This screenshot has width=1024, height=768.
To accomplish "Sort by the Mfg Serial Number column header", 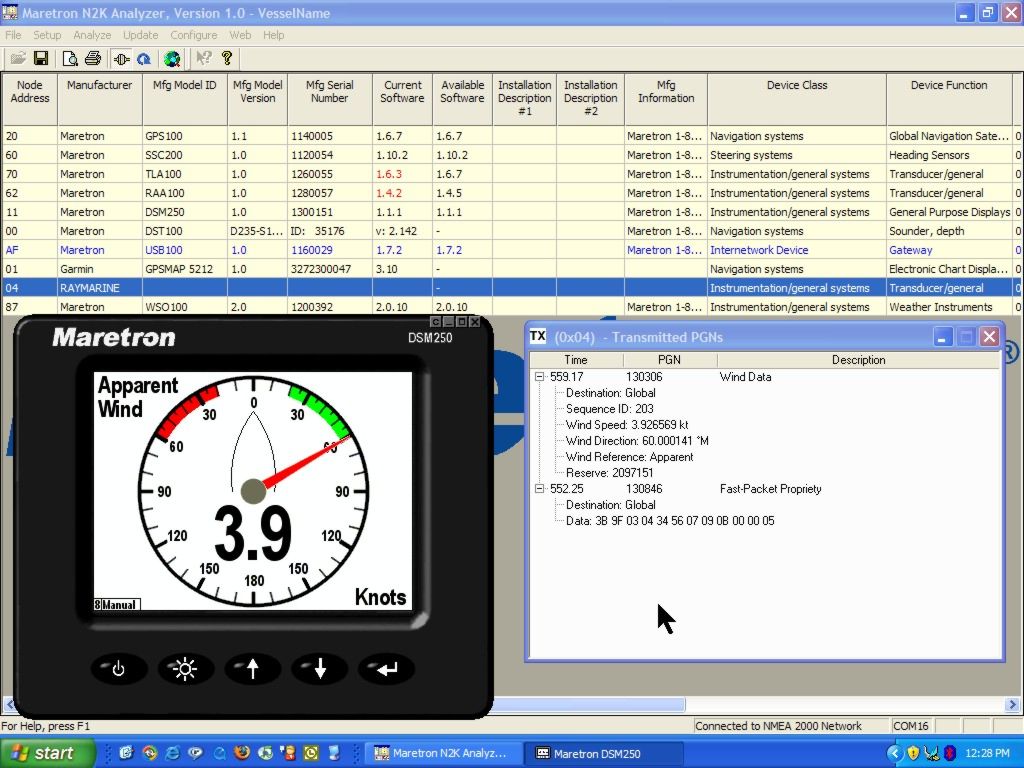I will 330,99.
